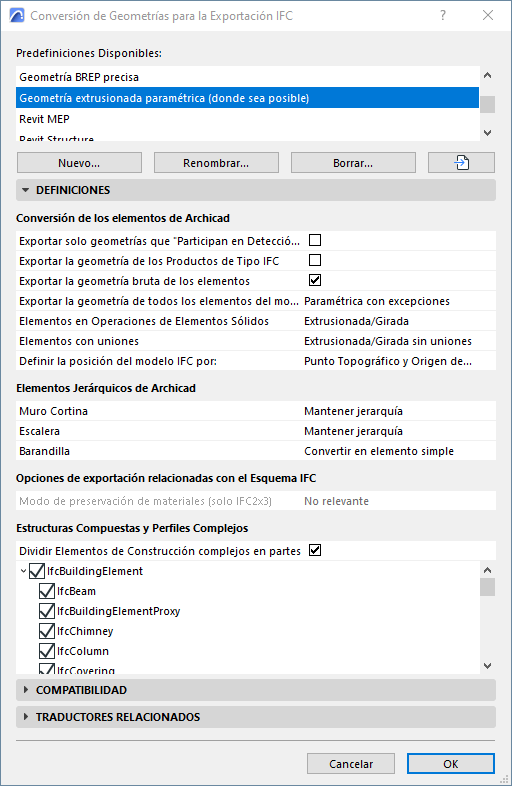This screenshot has width=512, height=786.
Task: Select the IfcBuildingElement tree label
Action: point(95,571)
